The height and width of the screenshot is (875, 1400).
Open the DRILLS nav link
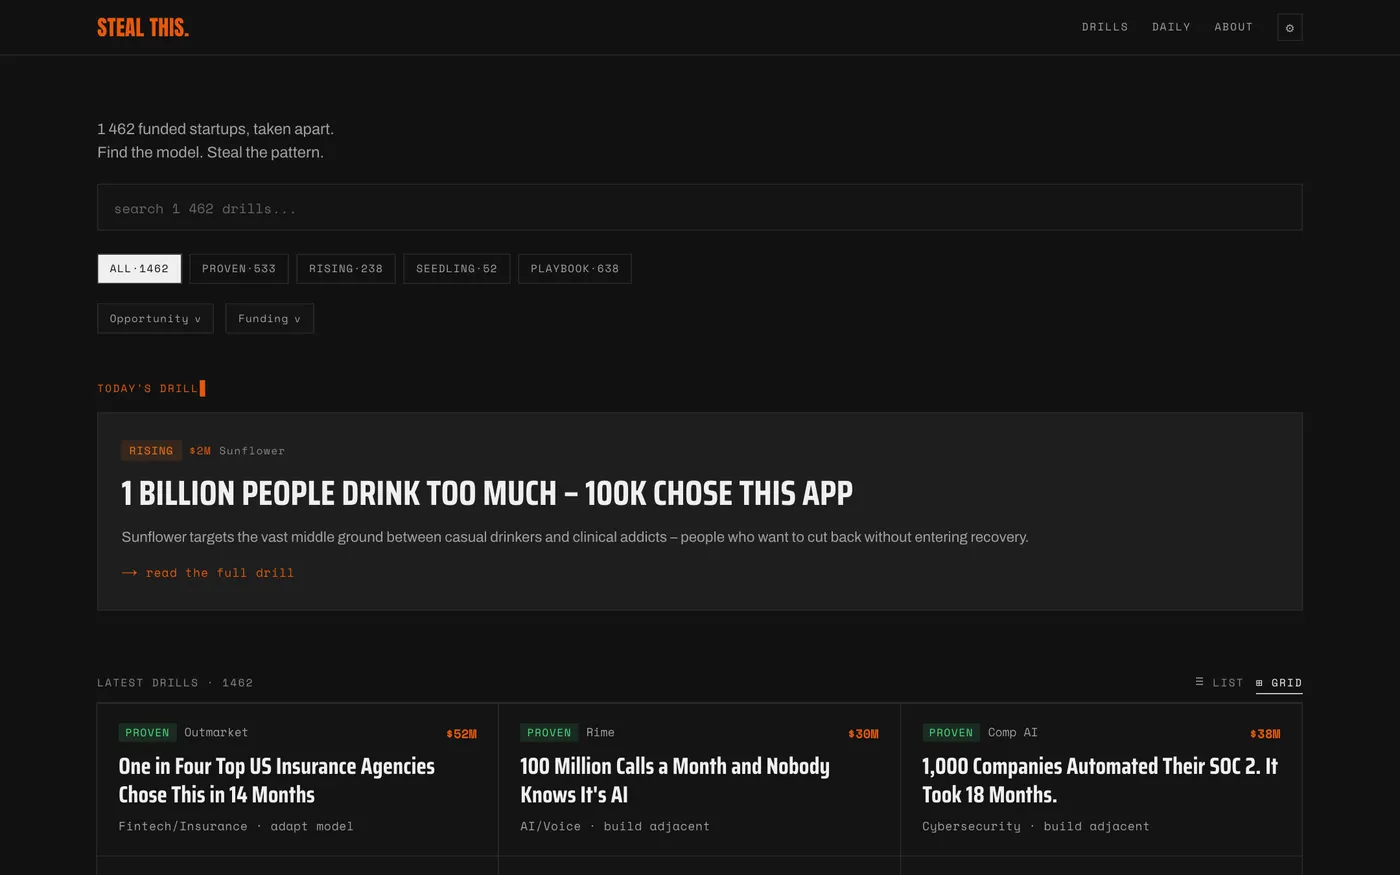[x=1105, y=27]
